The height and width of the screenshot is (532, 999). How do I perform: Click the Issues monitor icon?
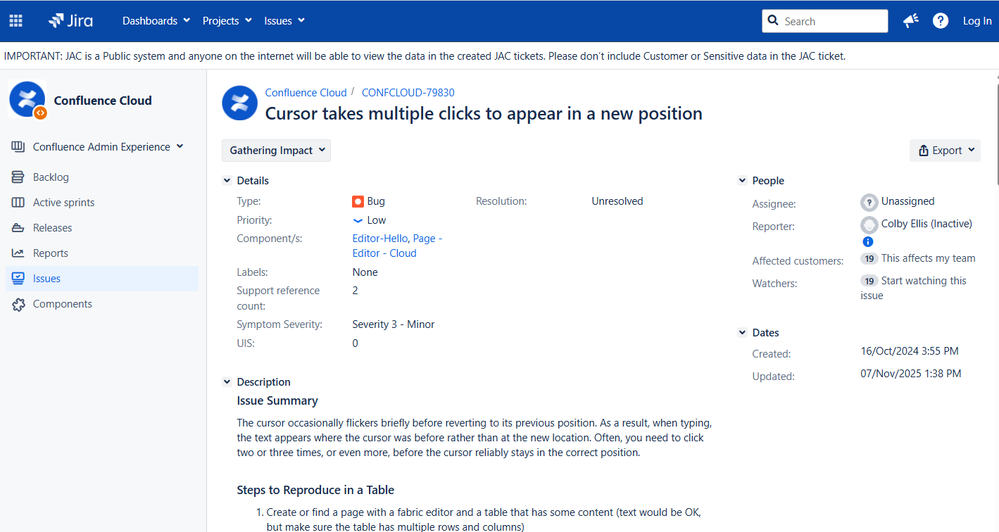(18, 278)
